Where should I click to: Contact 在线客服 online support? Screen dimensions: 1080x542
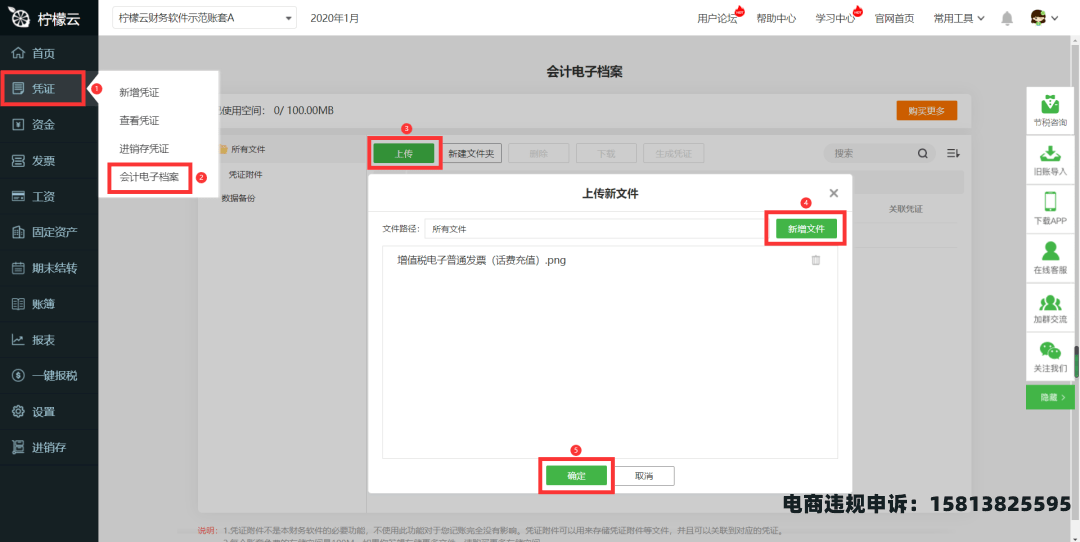1050,256
